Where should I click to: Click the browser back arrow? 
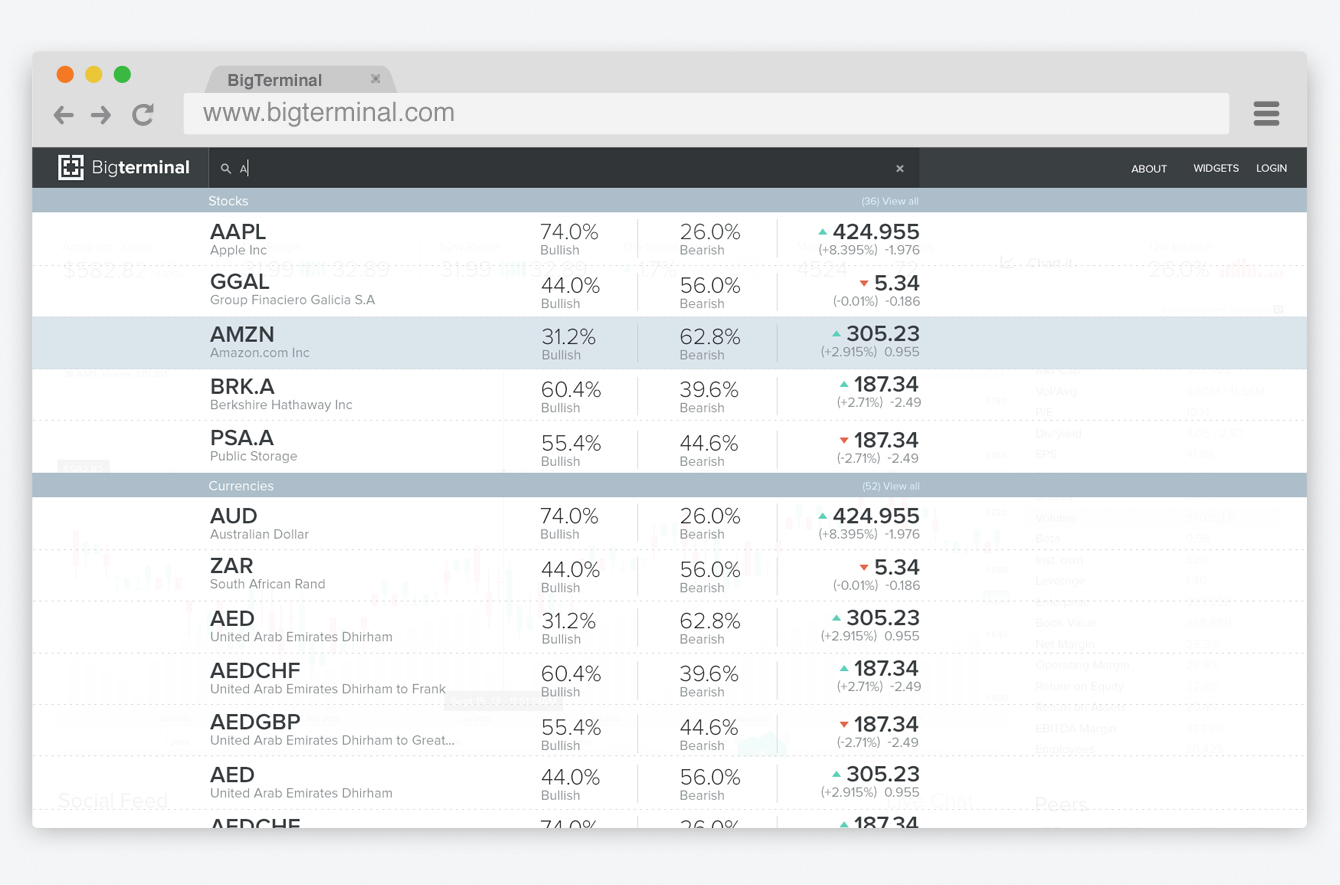64,115
